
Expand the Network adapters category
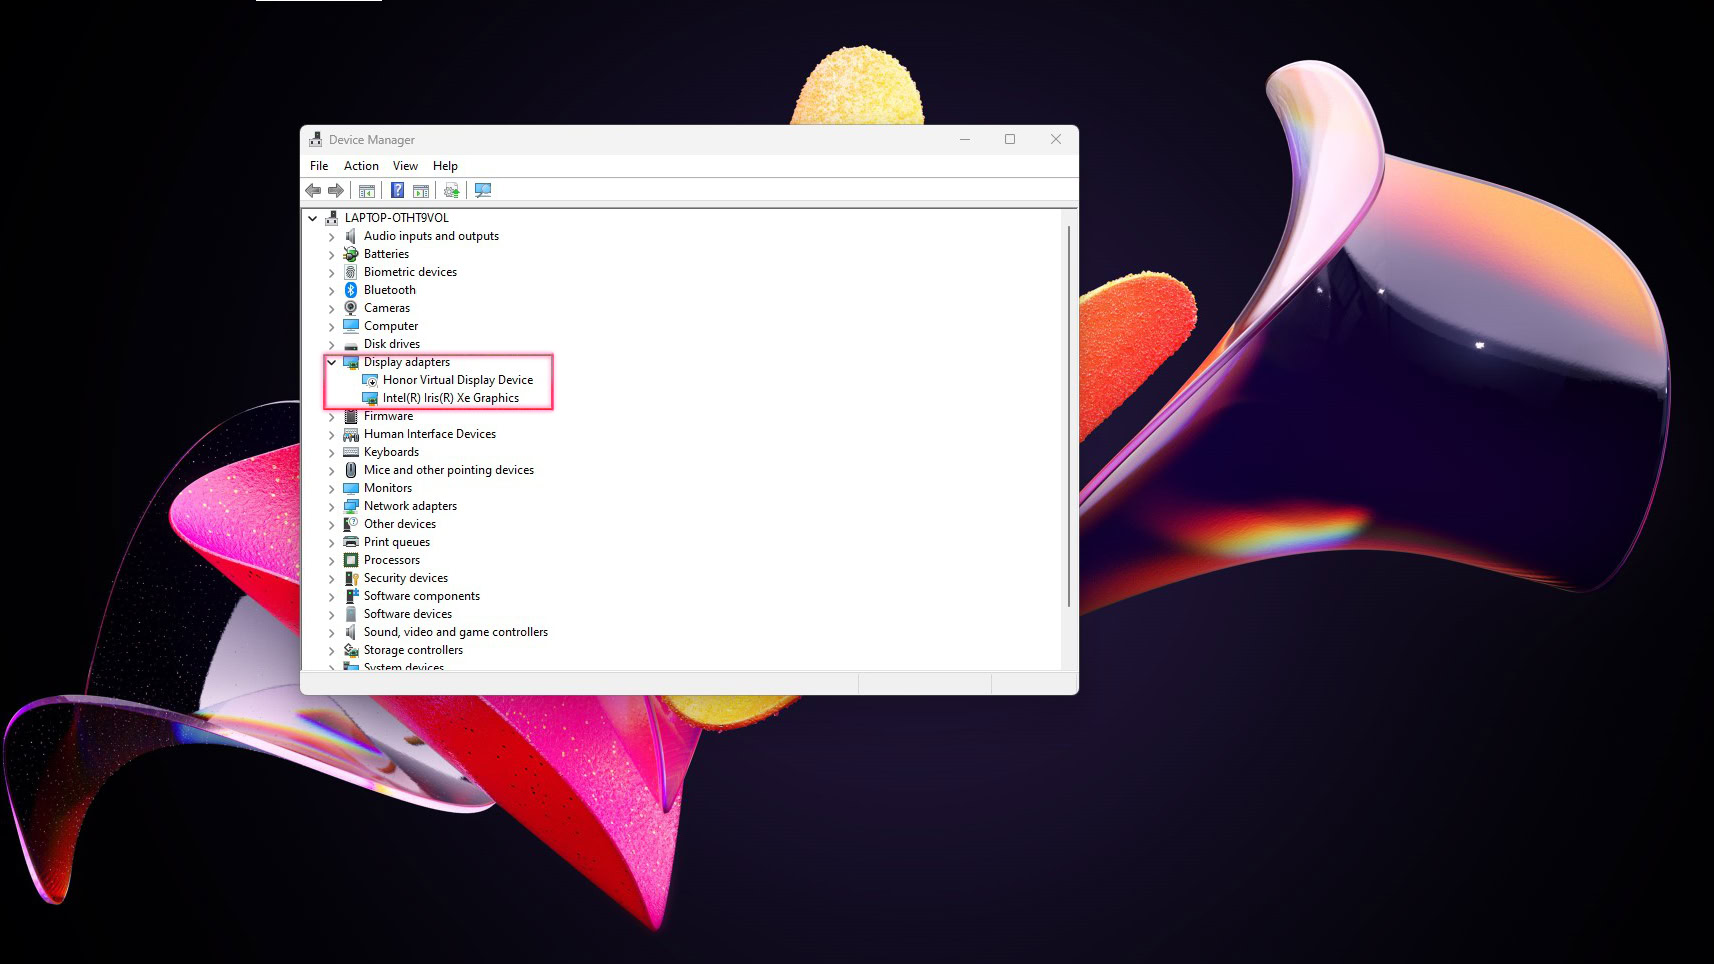pyautogui.click(x=332, y=506)
